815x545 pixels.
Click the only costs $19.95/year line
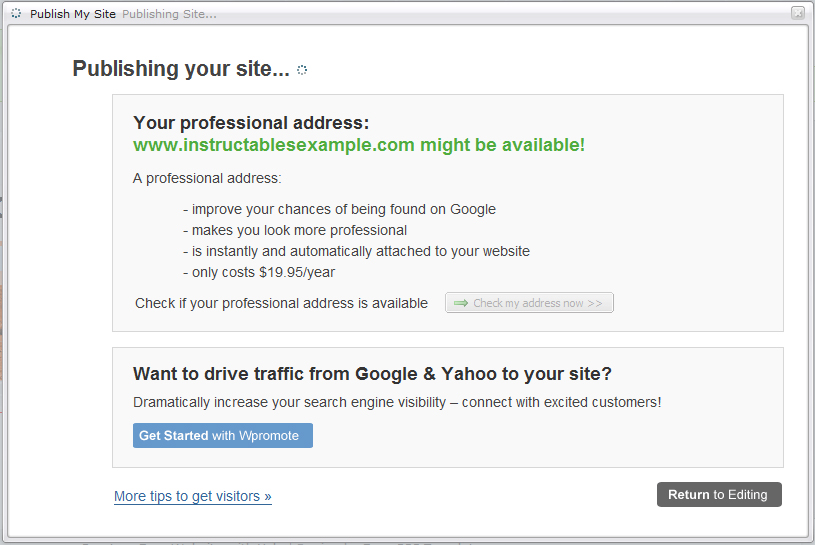click(x=266, y=272)
